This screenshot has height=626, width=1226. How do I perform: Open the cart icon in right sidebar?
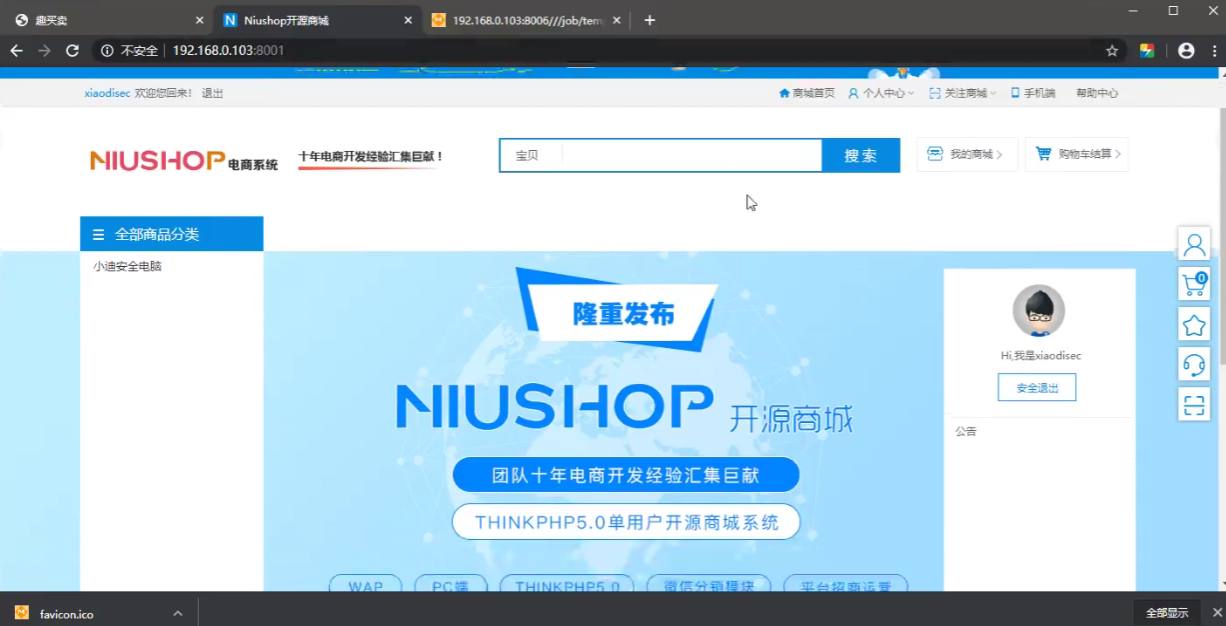pos(1194,284)
